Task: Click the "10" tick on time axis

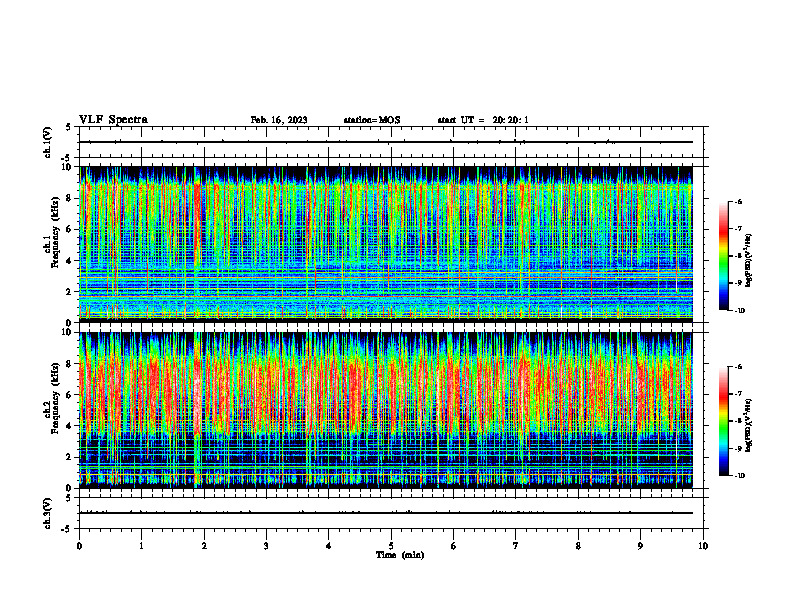Action: [x=703, y=546]
